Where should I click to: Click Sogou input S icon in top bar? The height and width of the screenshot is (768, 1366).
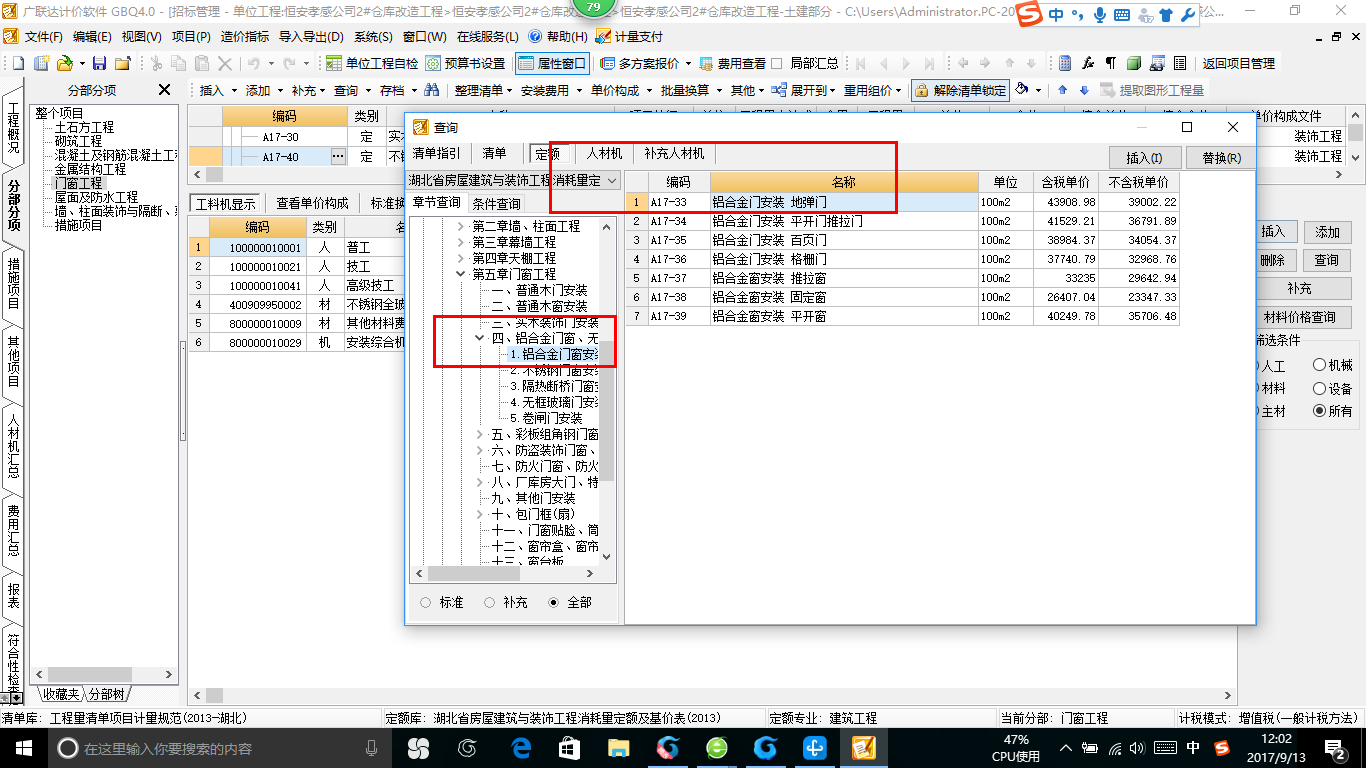[x=1031, y=14]
